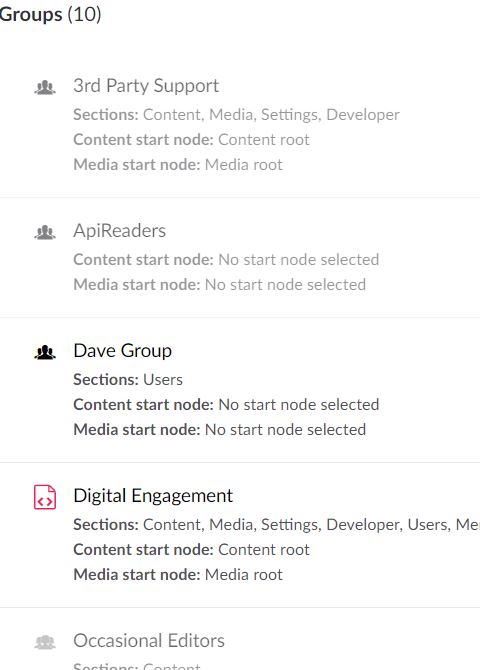480x670 pixels.
Task: Click the 3rd Party Support group icon
Action: [x=45, y=88]
